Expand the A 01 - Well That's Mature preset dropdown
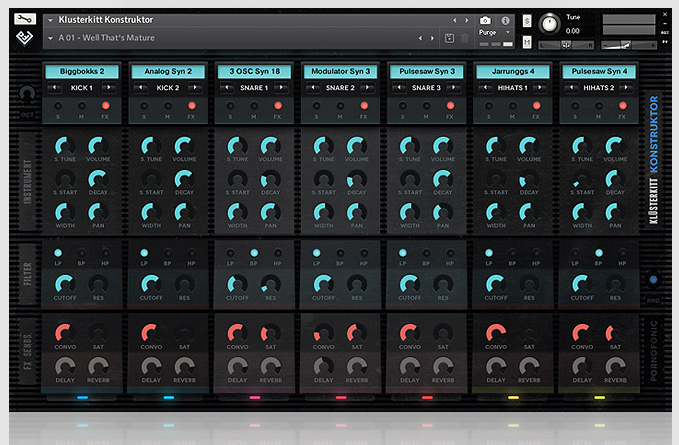Image resolution: width=679 pixels, height=445 pixels. (x=50, y=38)
